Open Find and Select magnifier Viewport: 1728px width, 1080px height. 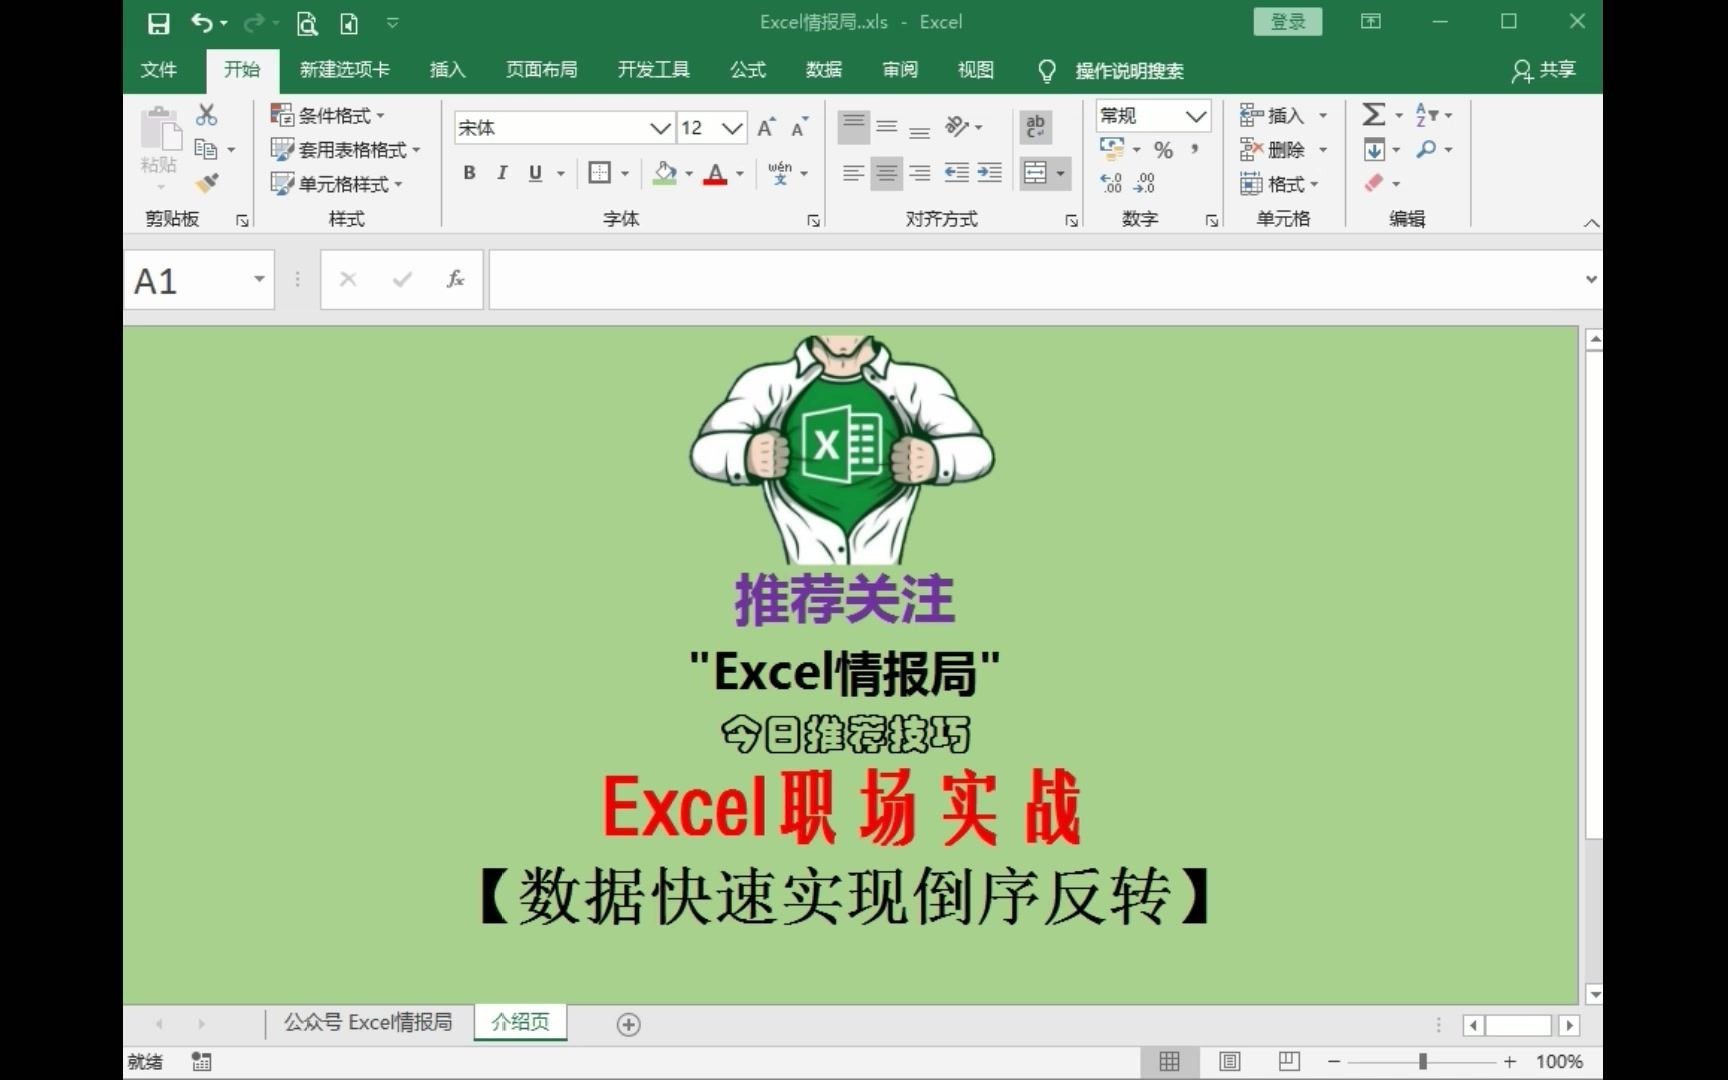1427,149
